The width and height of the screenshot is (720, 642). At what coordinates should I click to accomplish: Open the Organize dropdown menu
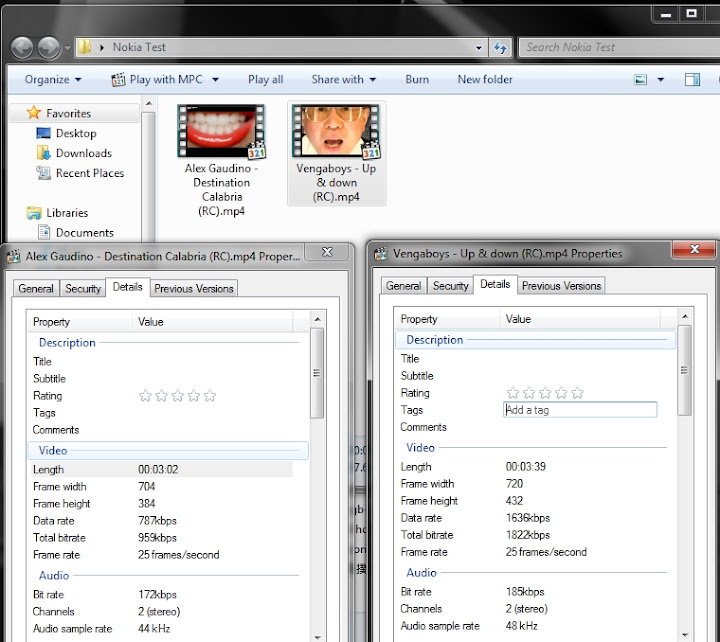point(53,80)
